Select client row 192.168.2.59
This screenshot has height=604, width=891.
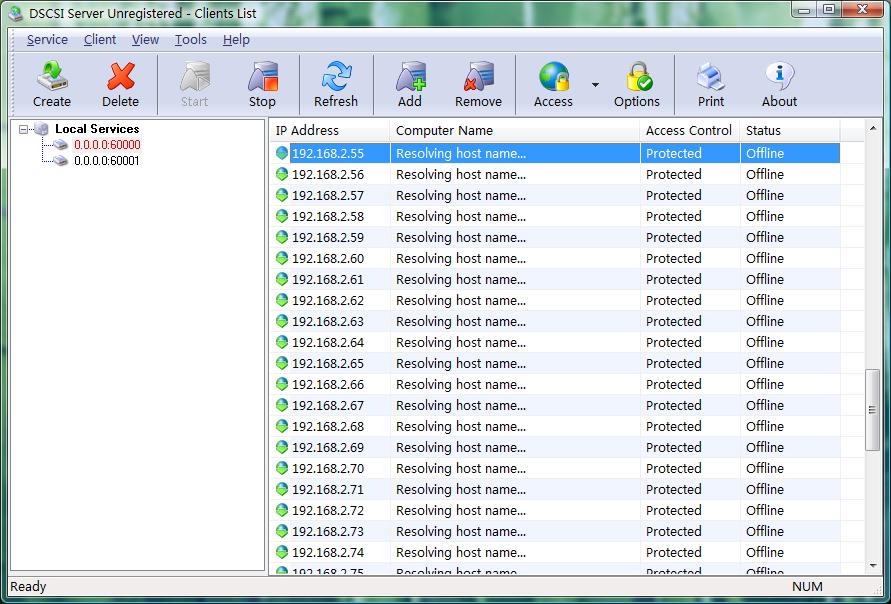pos(555,238)
